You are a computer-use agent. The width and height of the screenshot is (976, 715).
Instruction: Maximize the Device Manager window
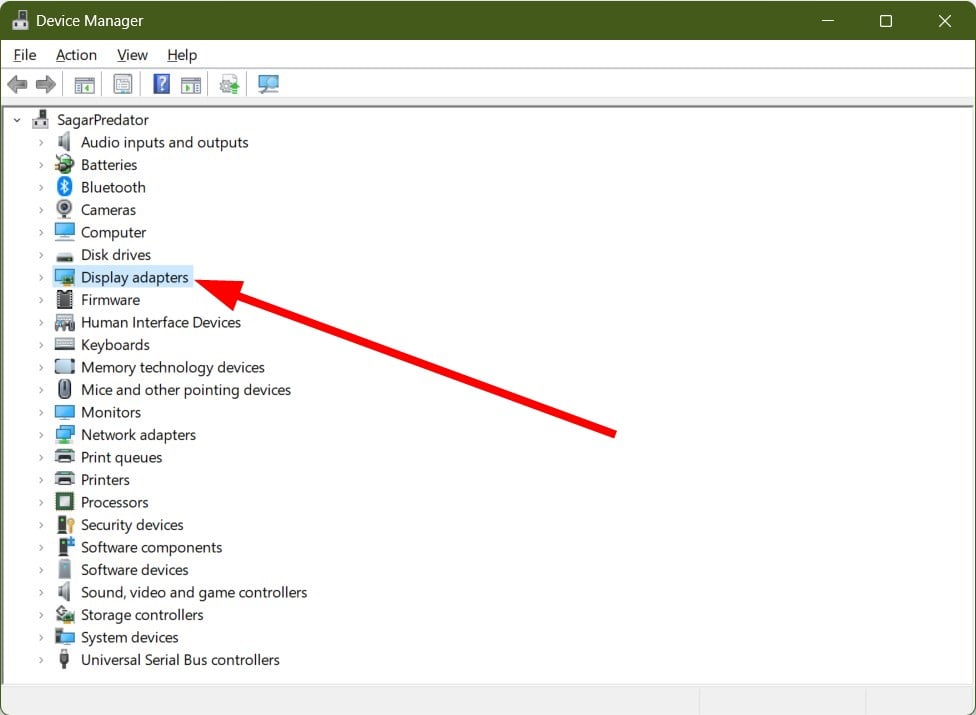[886, 21]
